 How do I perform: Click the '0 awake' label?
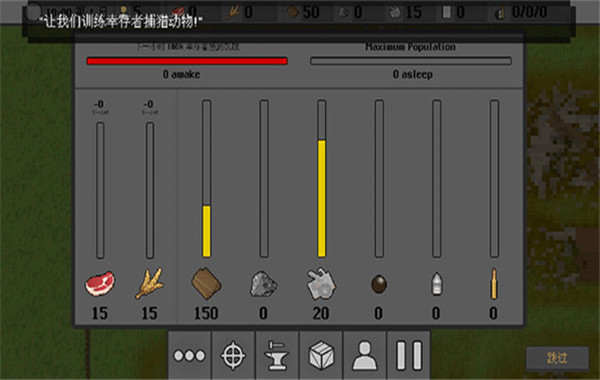pos(181,74)
